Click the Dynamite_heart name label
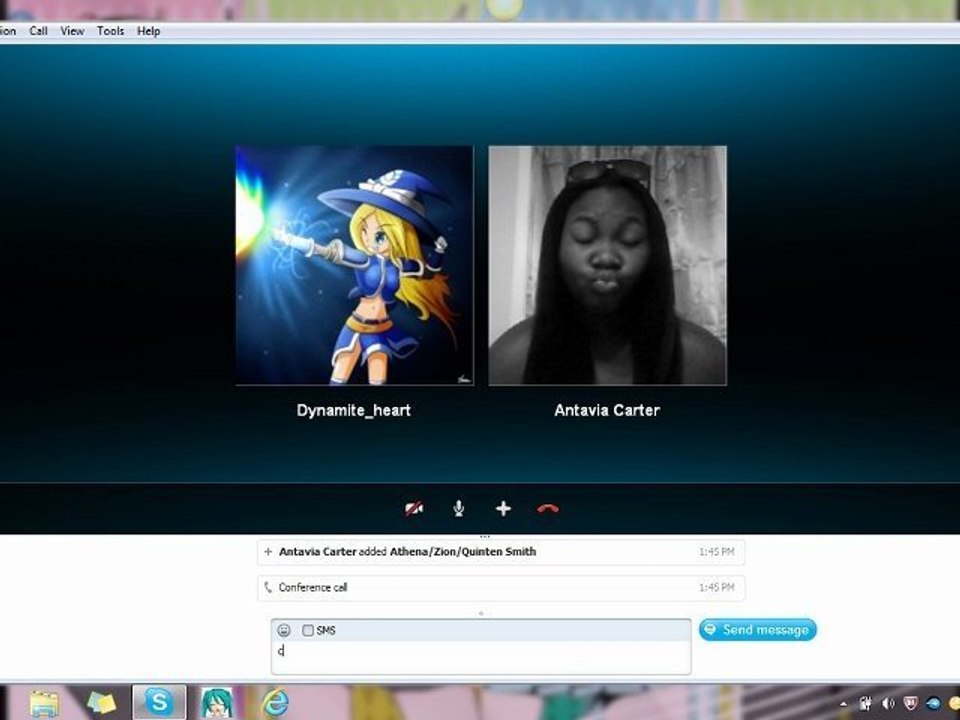Viewport: 960px width, 720px height. point(354,410)
